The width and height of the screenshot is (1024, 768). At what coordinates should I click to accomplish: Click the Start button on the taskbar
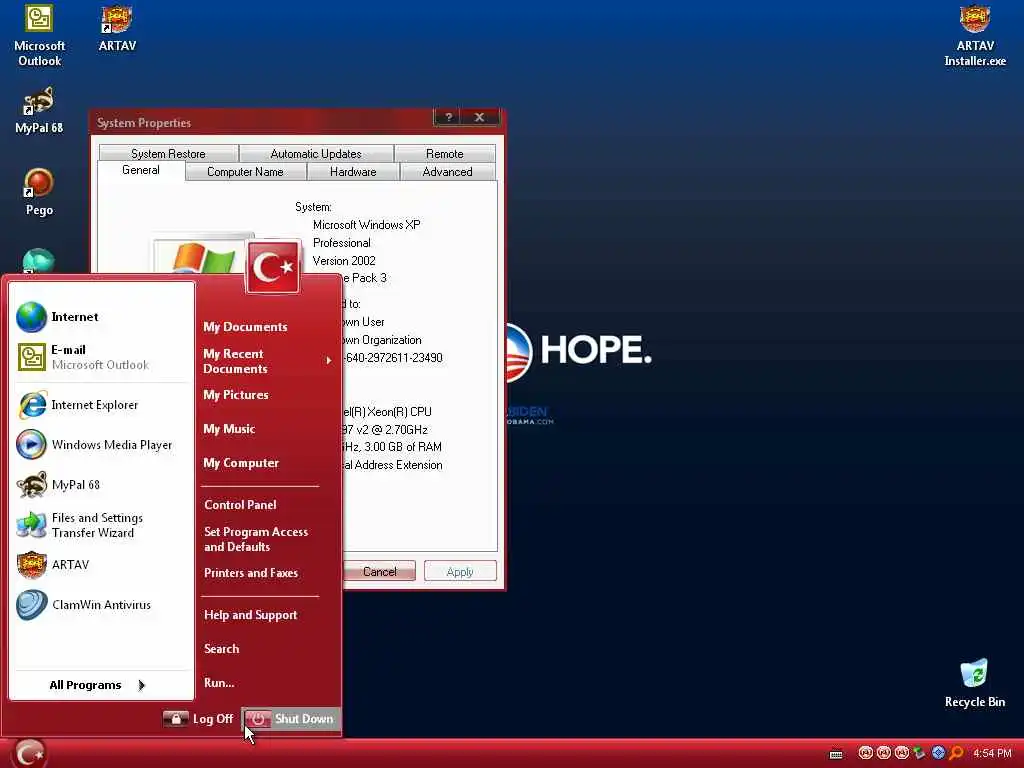[x=29, y=754]
